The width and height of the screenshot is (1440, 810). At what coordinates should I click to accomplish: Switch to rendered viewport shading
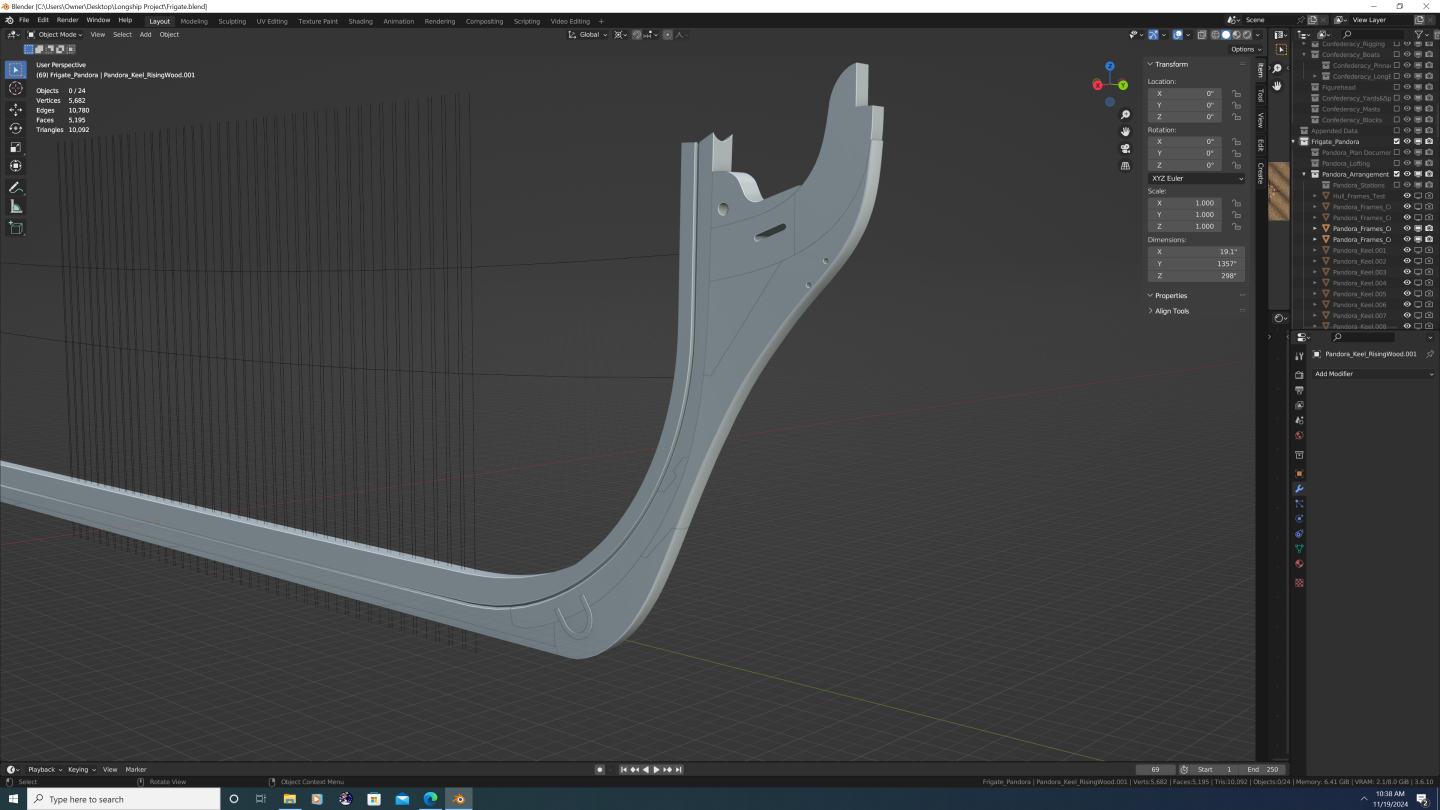coord(1246,34)
